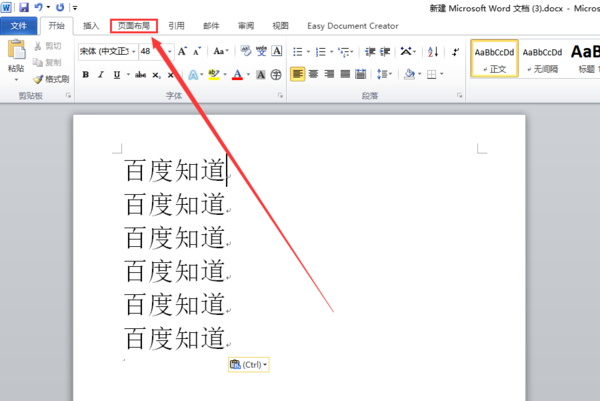Click the sort A-Z icon
Image resolution: width=600 pixels, height=401 pixels.
[433, 52]
